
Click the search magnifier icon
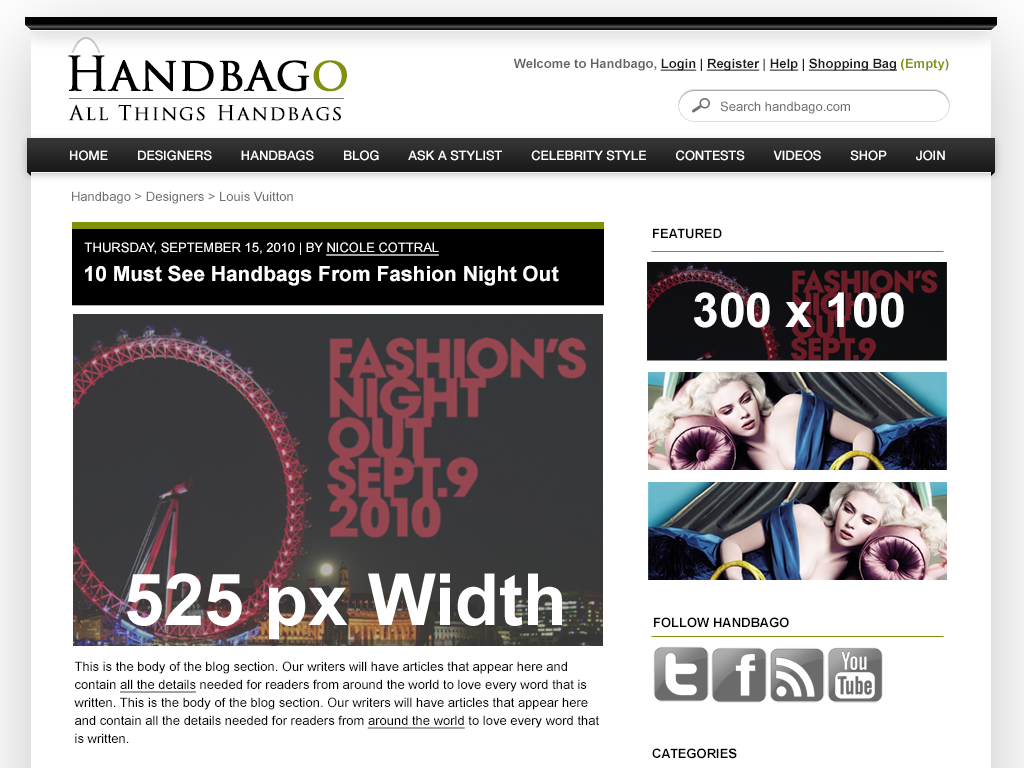(701, 105)
